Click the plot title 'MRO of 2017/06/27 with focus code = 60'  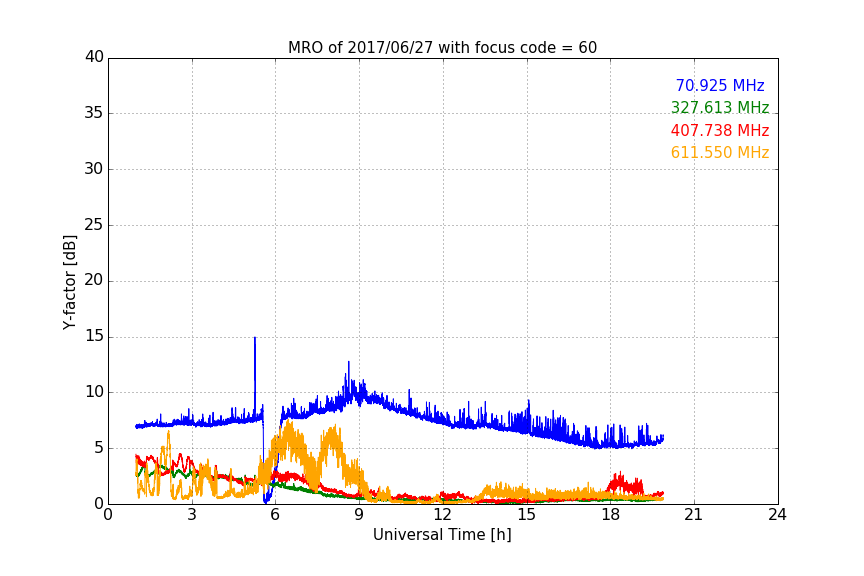(442, 48)
